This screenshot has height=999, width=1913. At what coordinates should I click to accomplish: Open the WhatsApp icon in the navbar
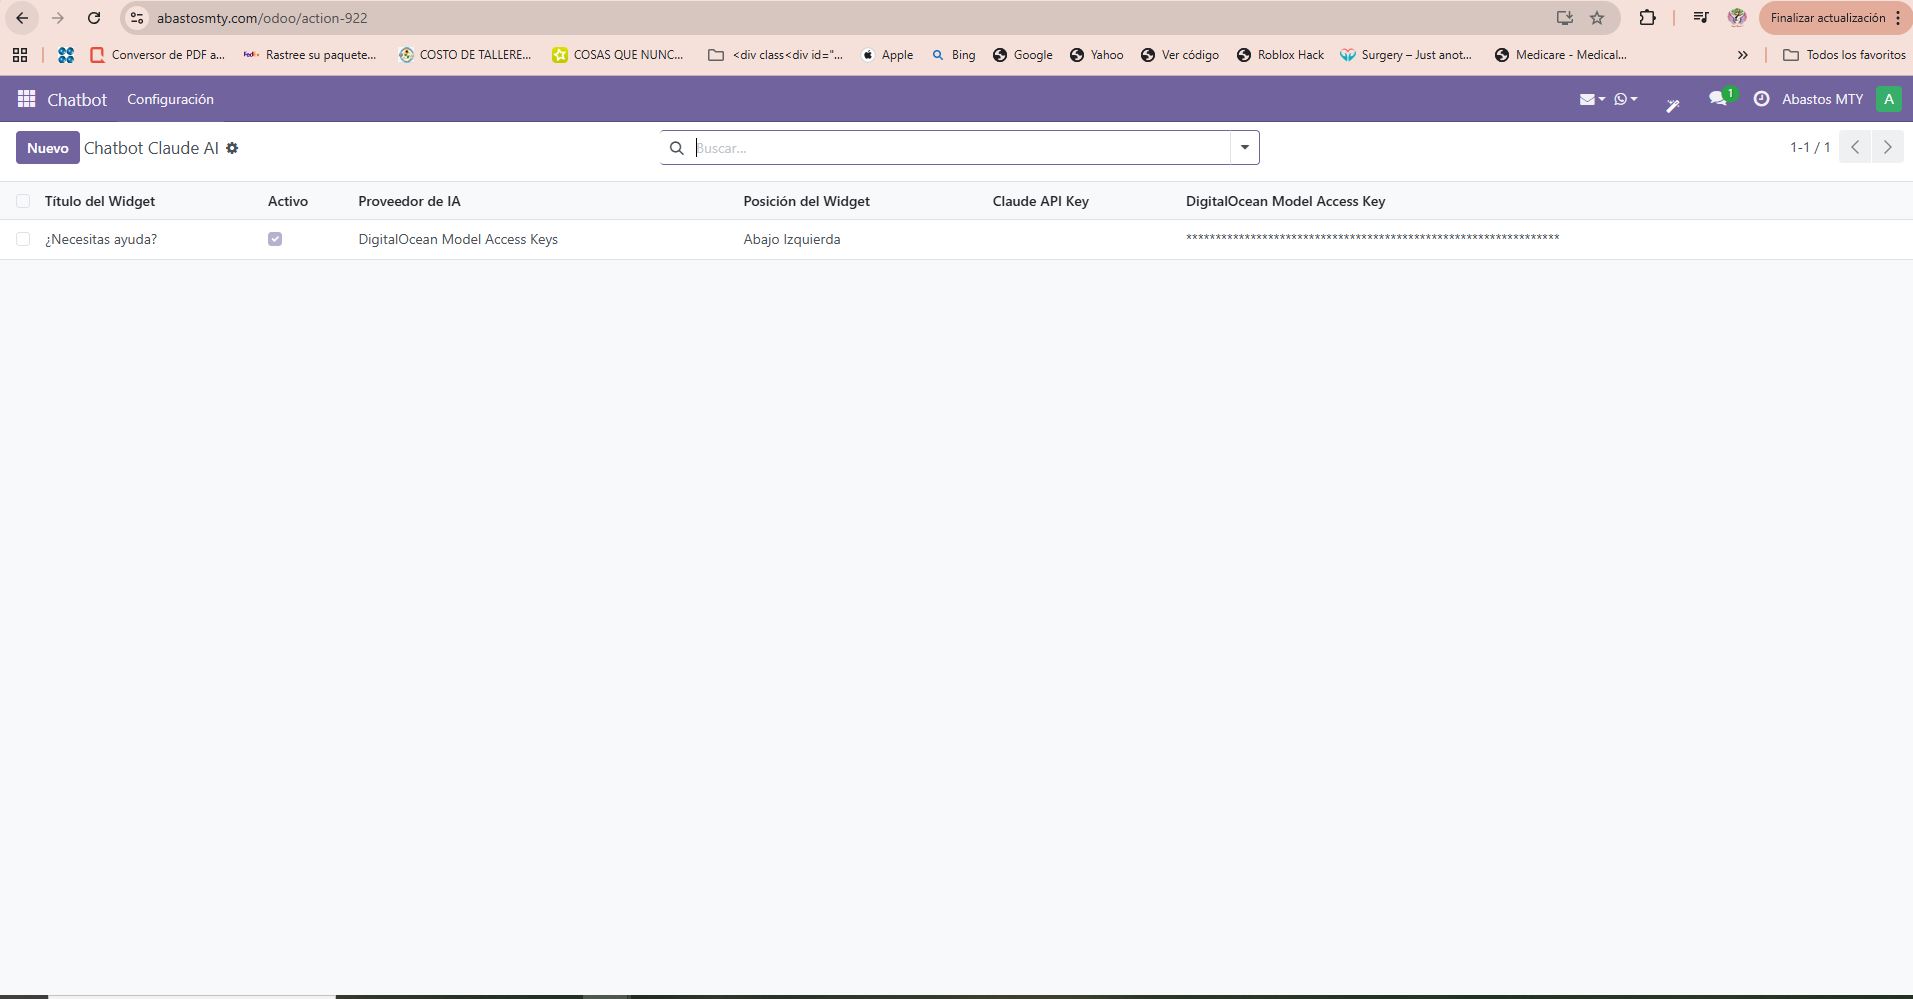[1624, 99]
